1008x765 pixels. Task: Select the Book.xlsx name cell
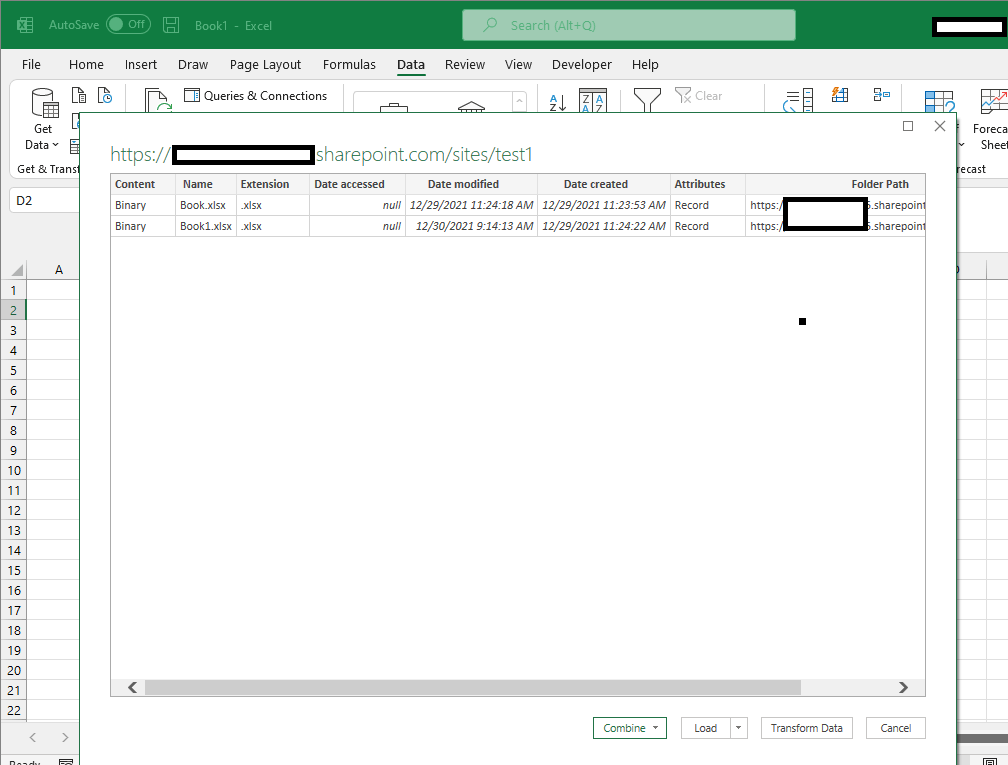[206, 205]
